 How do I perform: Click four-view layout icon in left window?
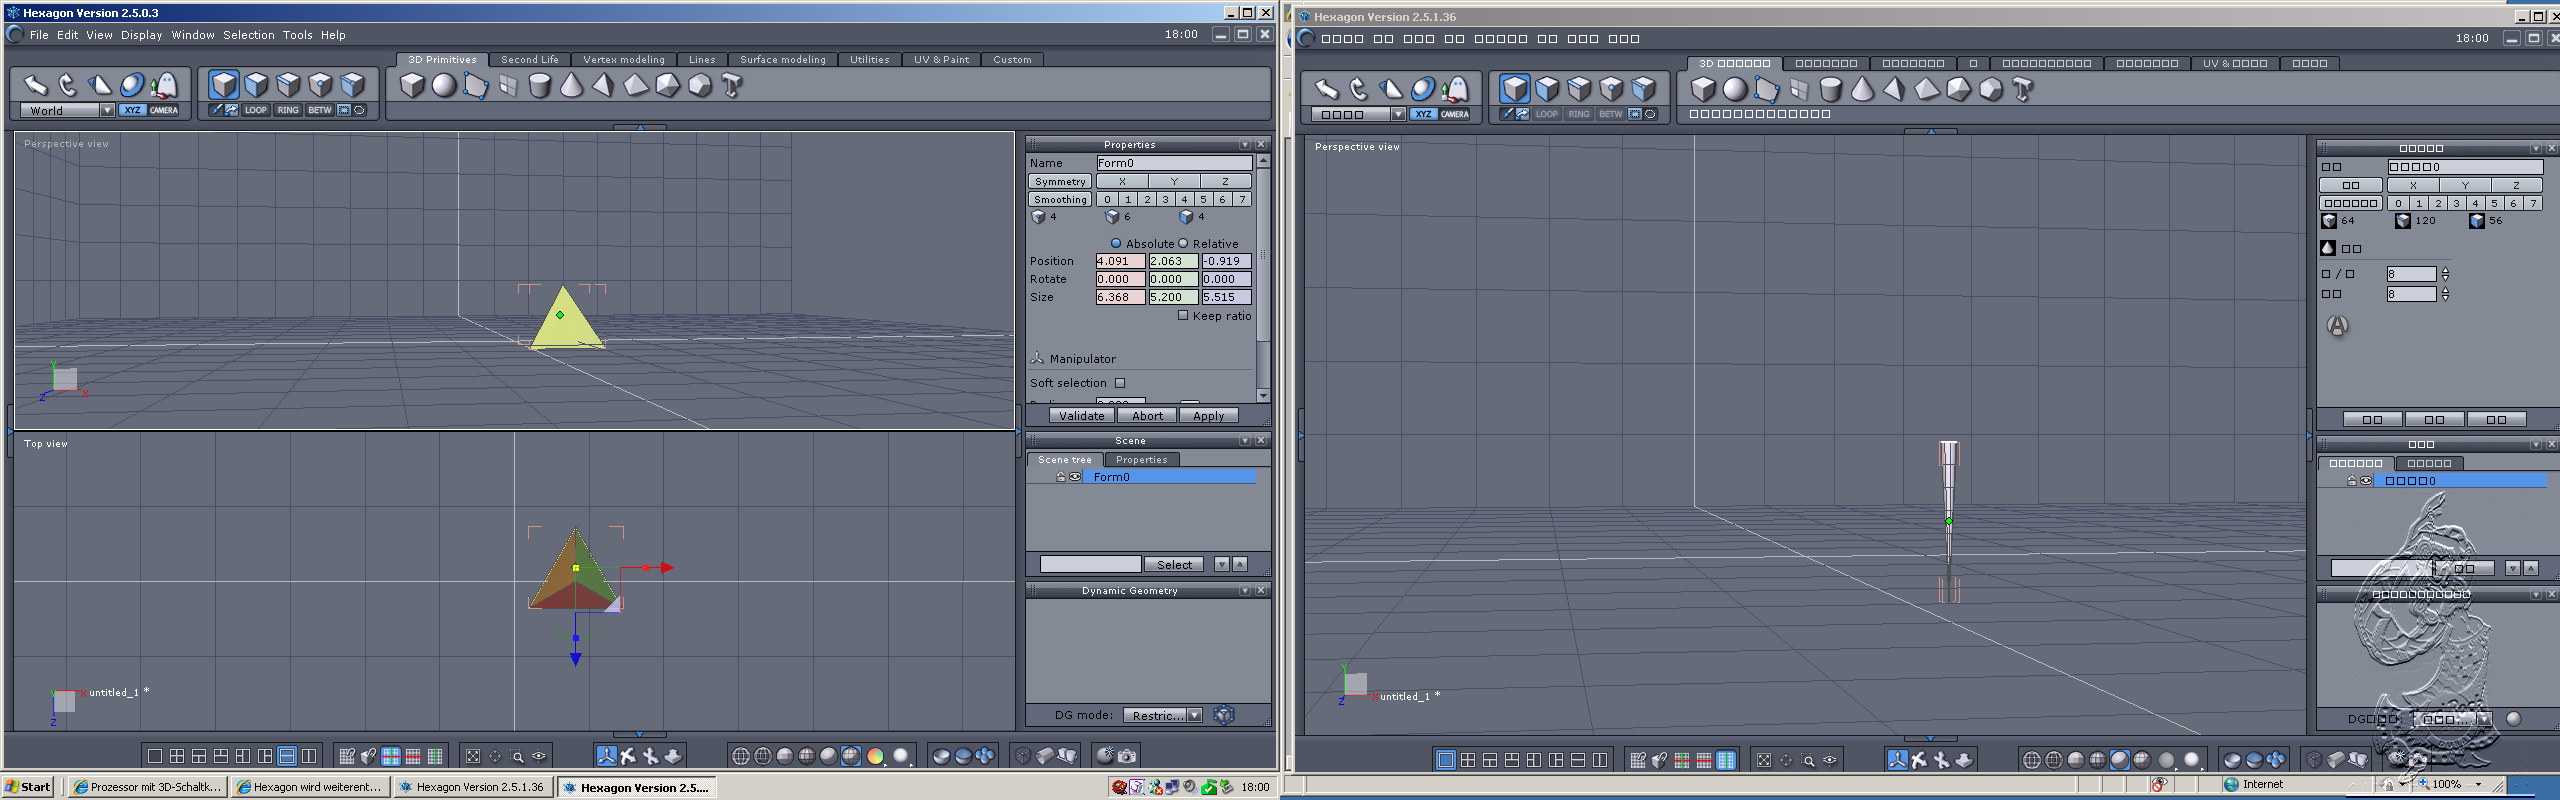[x=177, y=756]
